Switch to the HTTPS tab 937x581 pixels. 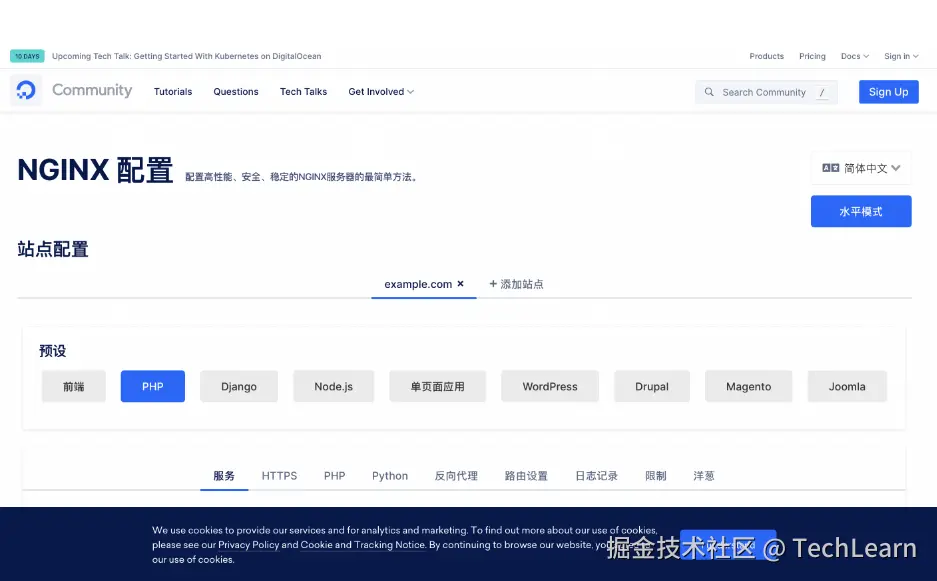pyautogui.click(x=279, y=476)
